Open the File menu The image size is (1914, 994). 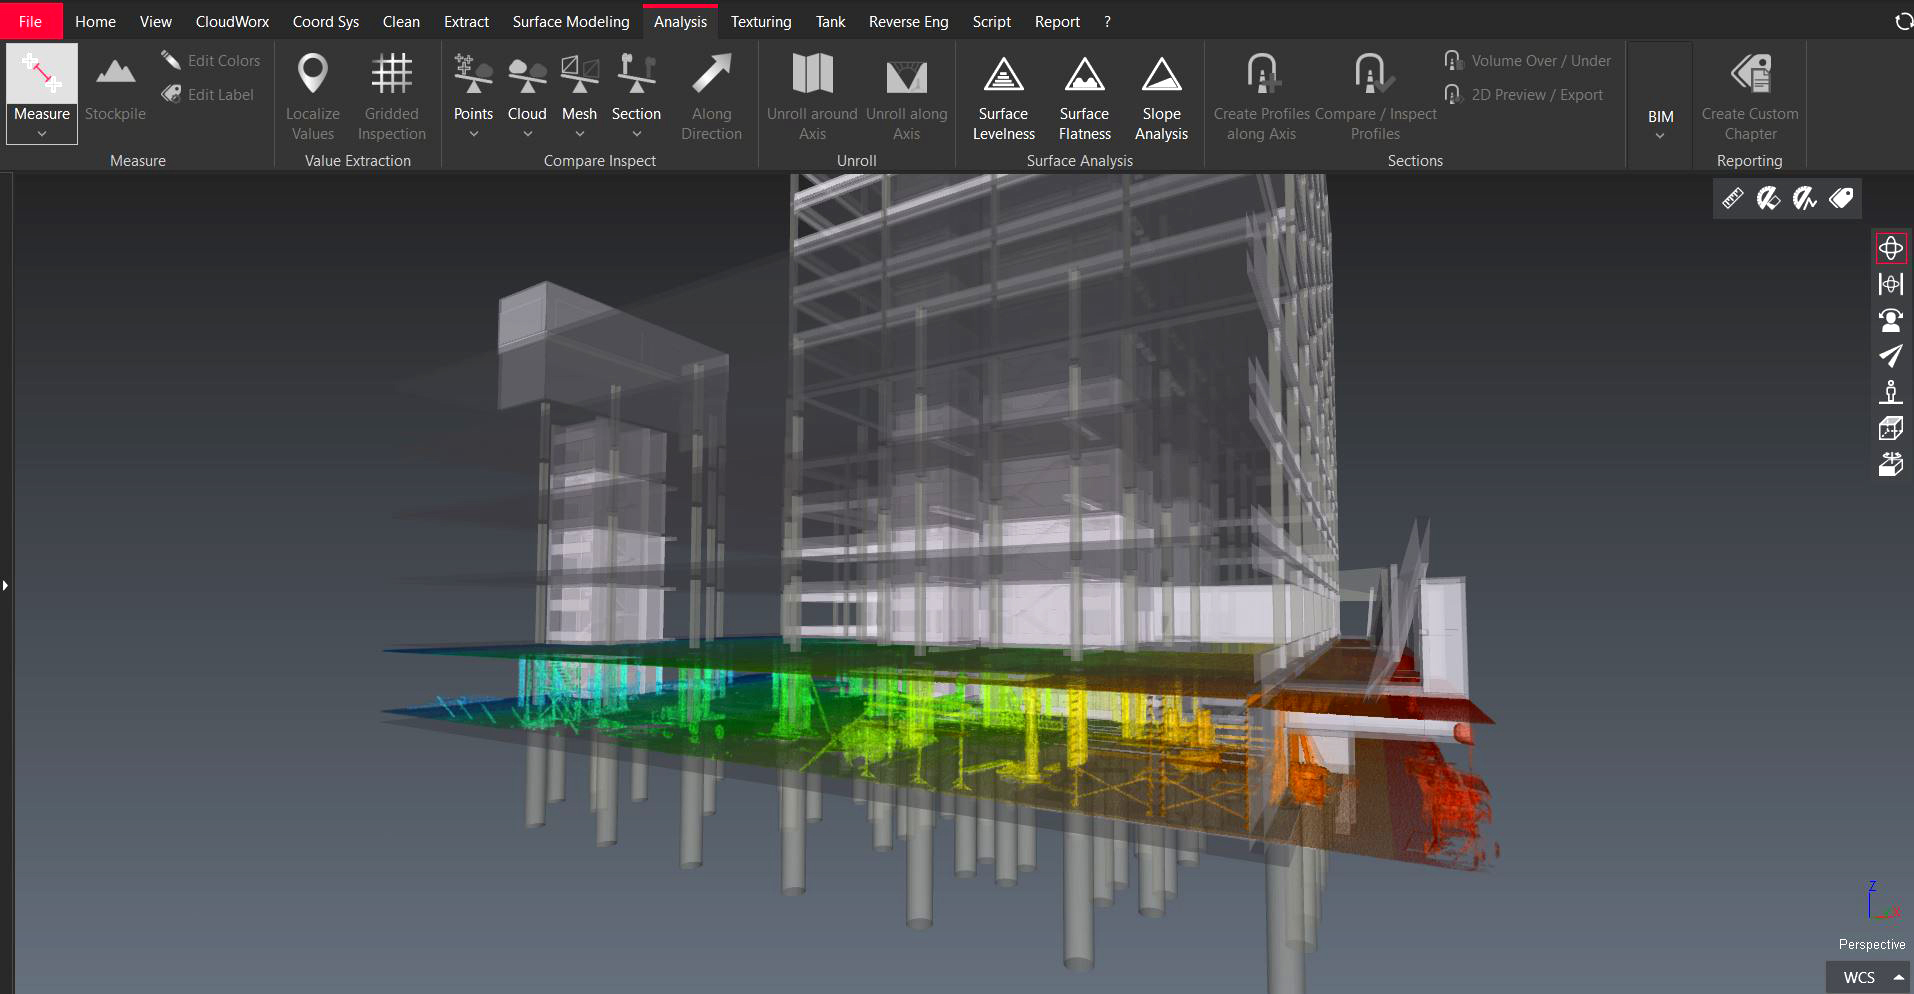[x=30, y=21]
